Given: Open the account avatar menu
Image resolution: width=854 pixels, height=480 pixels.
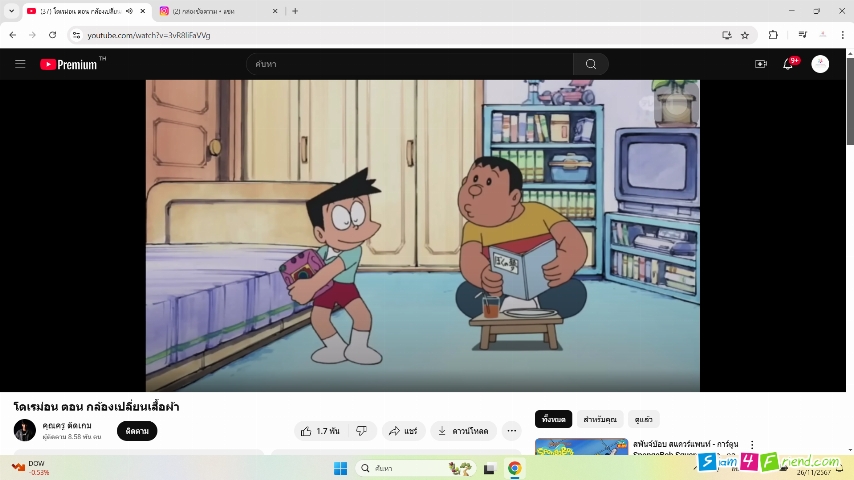Looking at the screenshot, I should pyautogui.click(x=820, y=64).
